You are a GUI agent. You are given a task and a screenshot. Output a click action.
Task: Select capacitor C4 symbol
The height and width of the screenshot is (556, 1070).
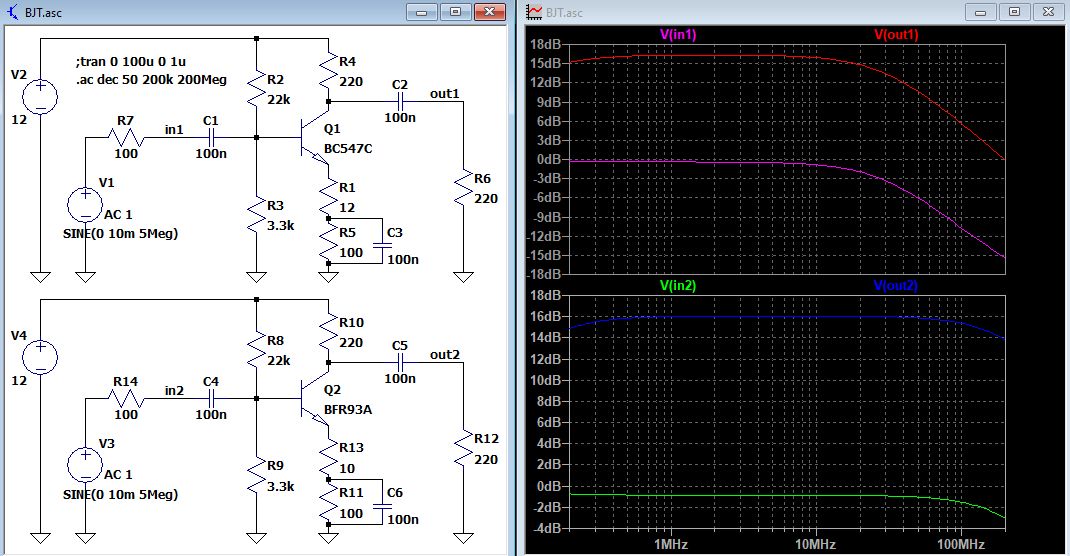(211, 398)
